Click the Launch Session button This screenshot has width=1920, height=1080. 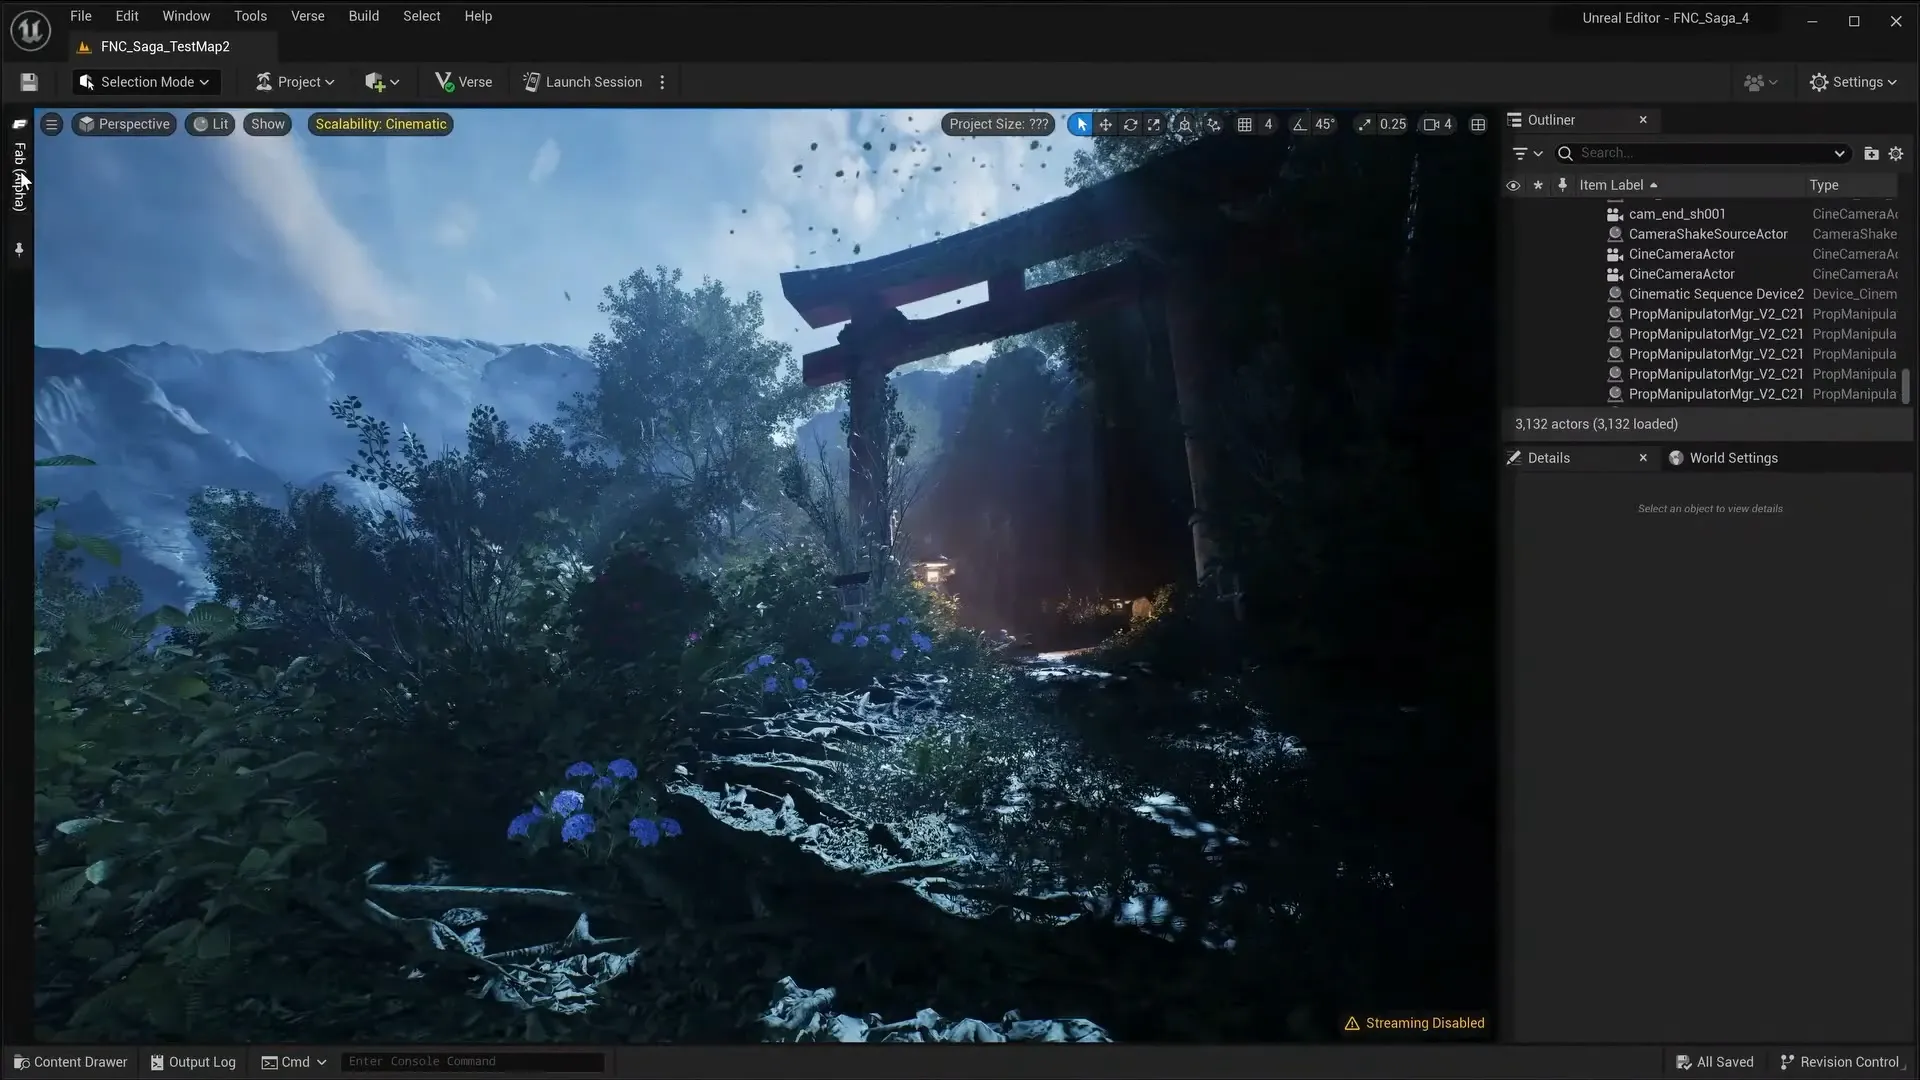point(593,82)
